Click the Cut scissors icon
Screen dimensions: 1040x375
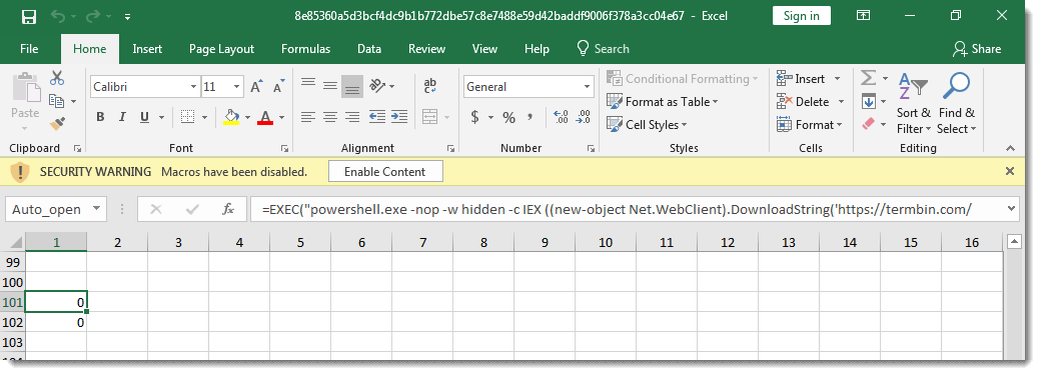click(57, 78)
